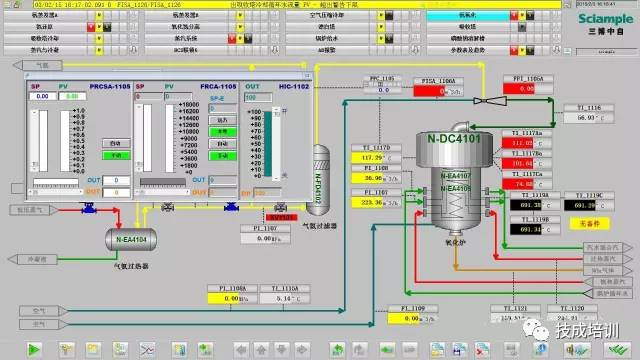Viewport: 640px width, 360px height.
Task: Click the gray left navigation arrow
Action: pyautogui.click(x=241, y=350)
